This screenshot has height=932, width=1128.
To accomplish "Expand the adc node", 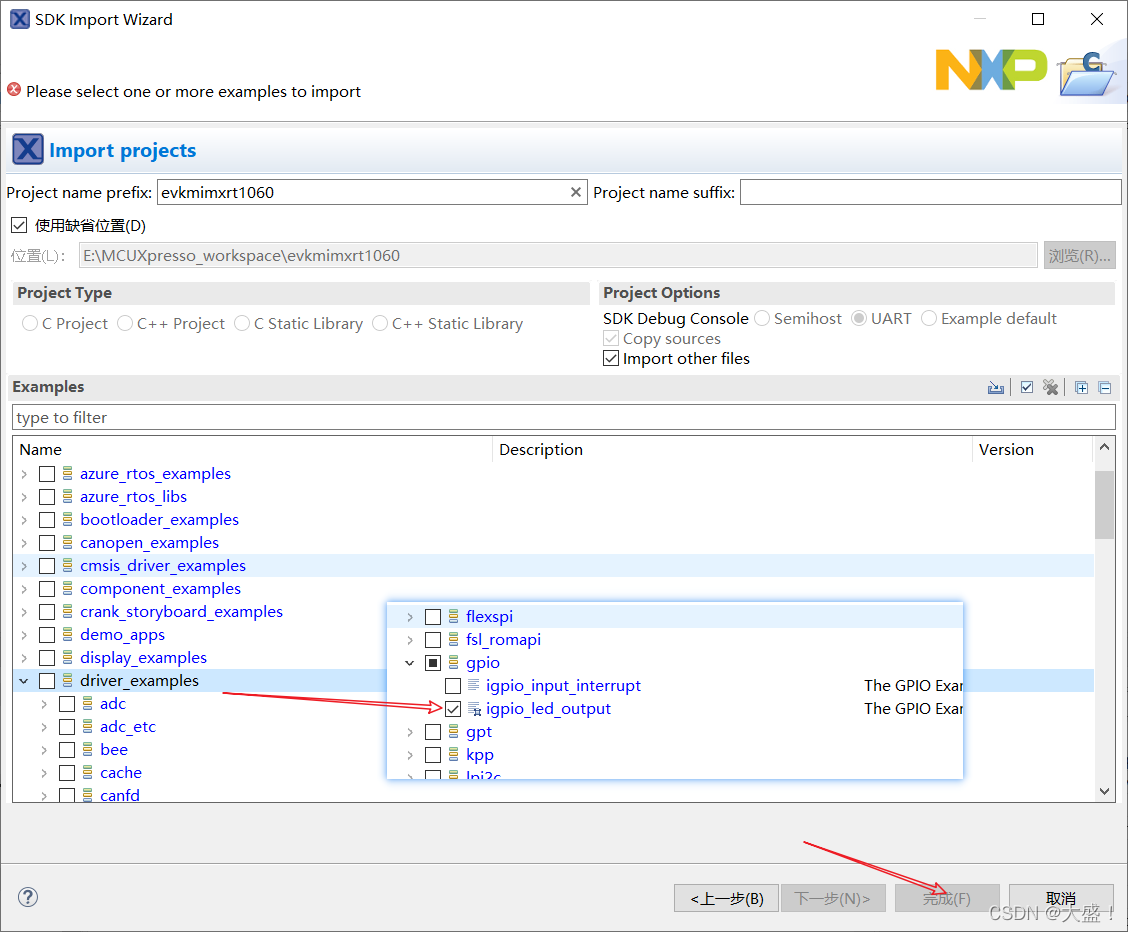I will [x=44, y=704].
